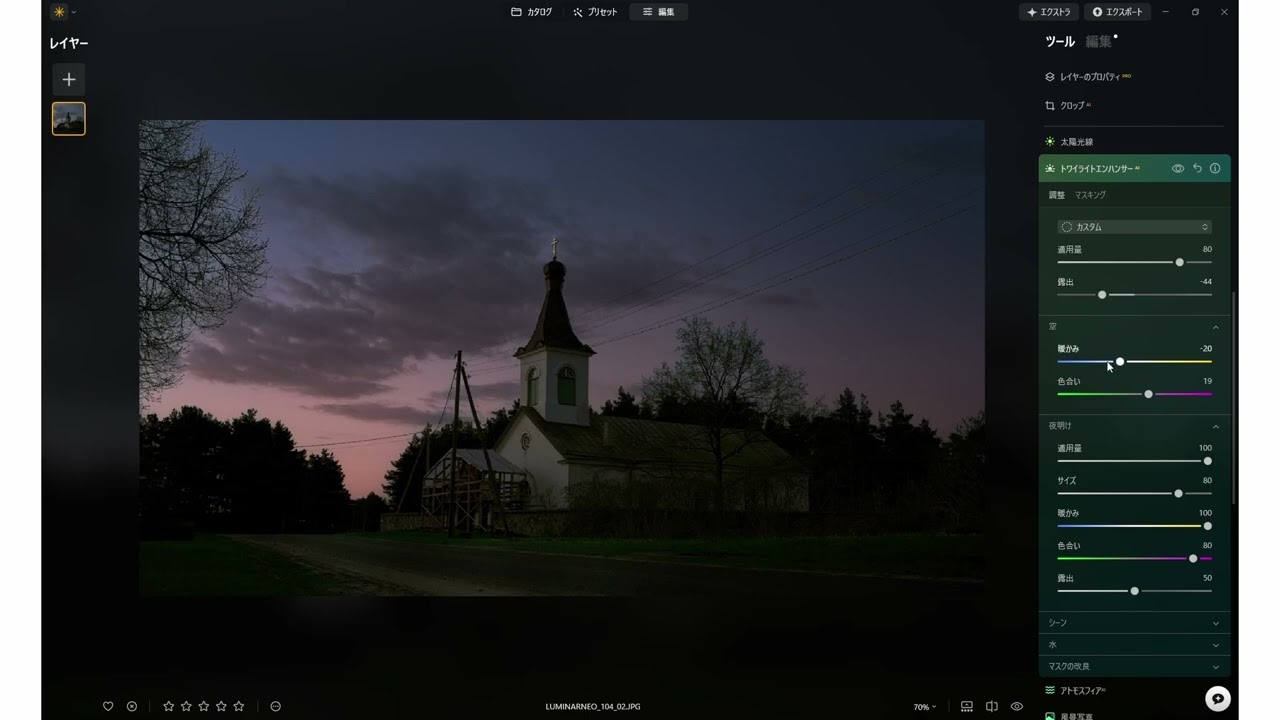
Task: Open the chat support bubble
Action: click(x=1217, y=698)
